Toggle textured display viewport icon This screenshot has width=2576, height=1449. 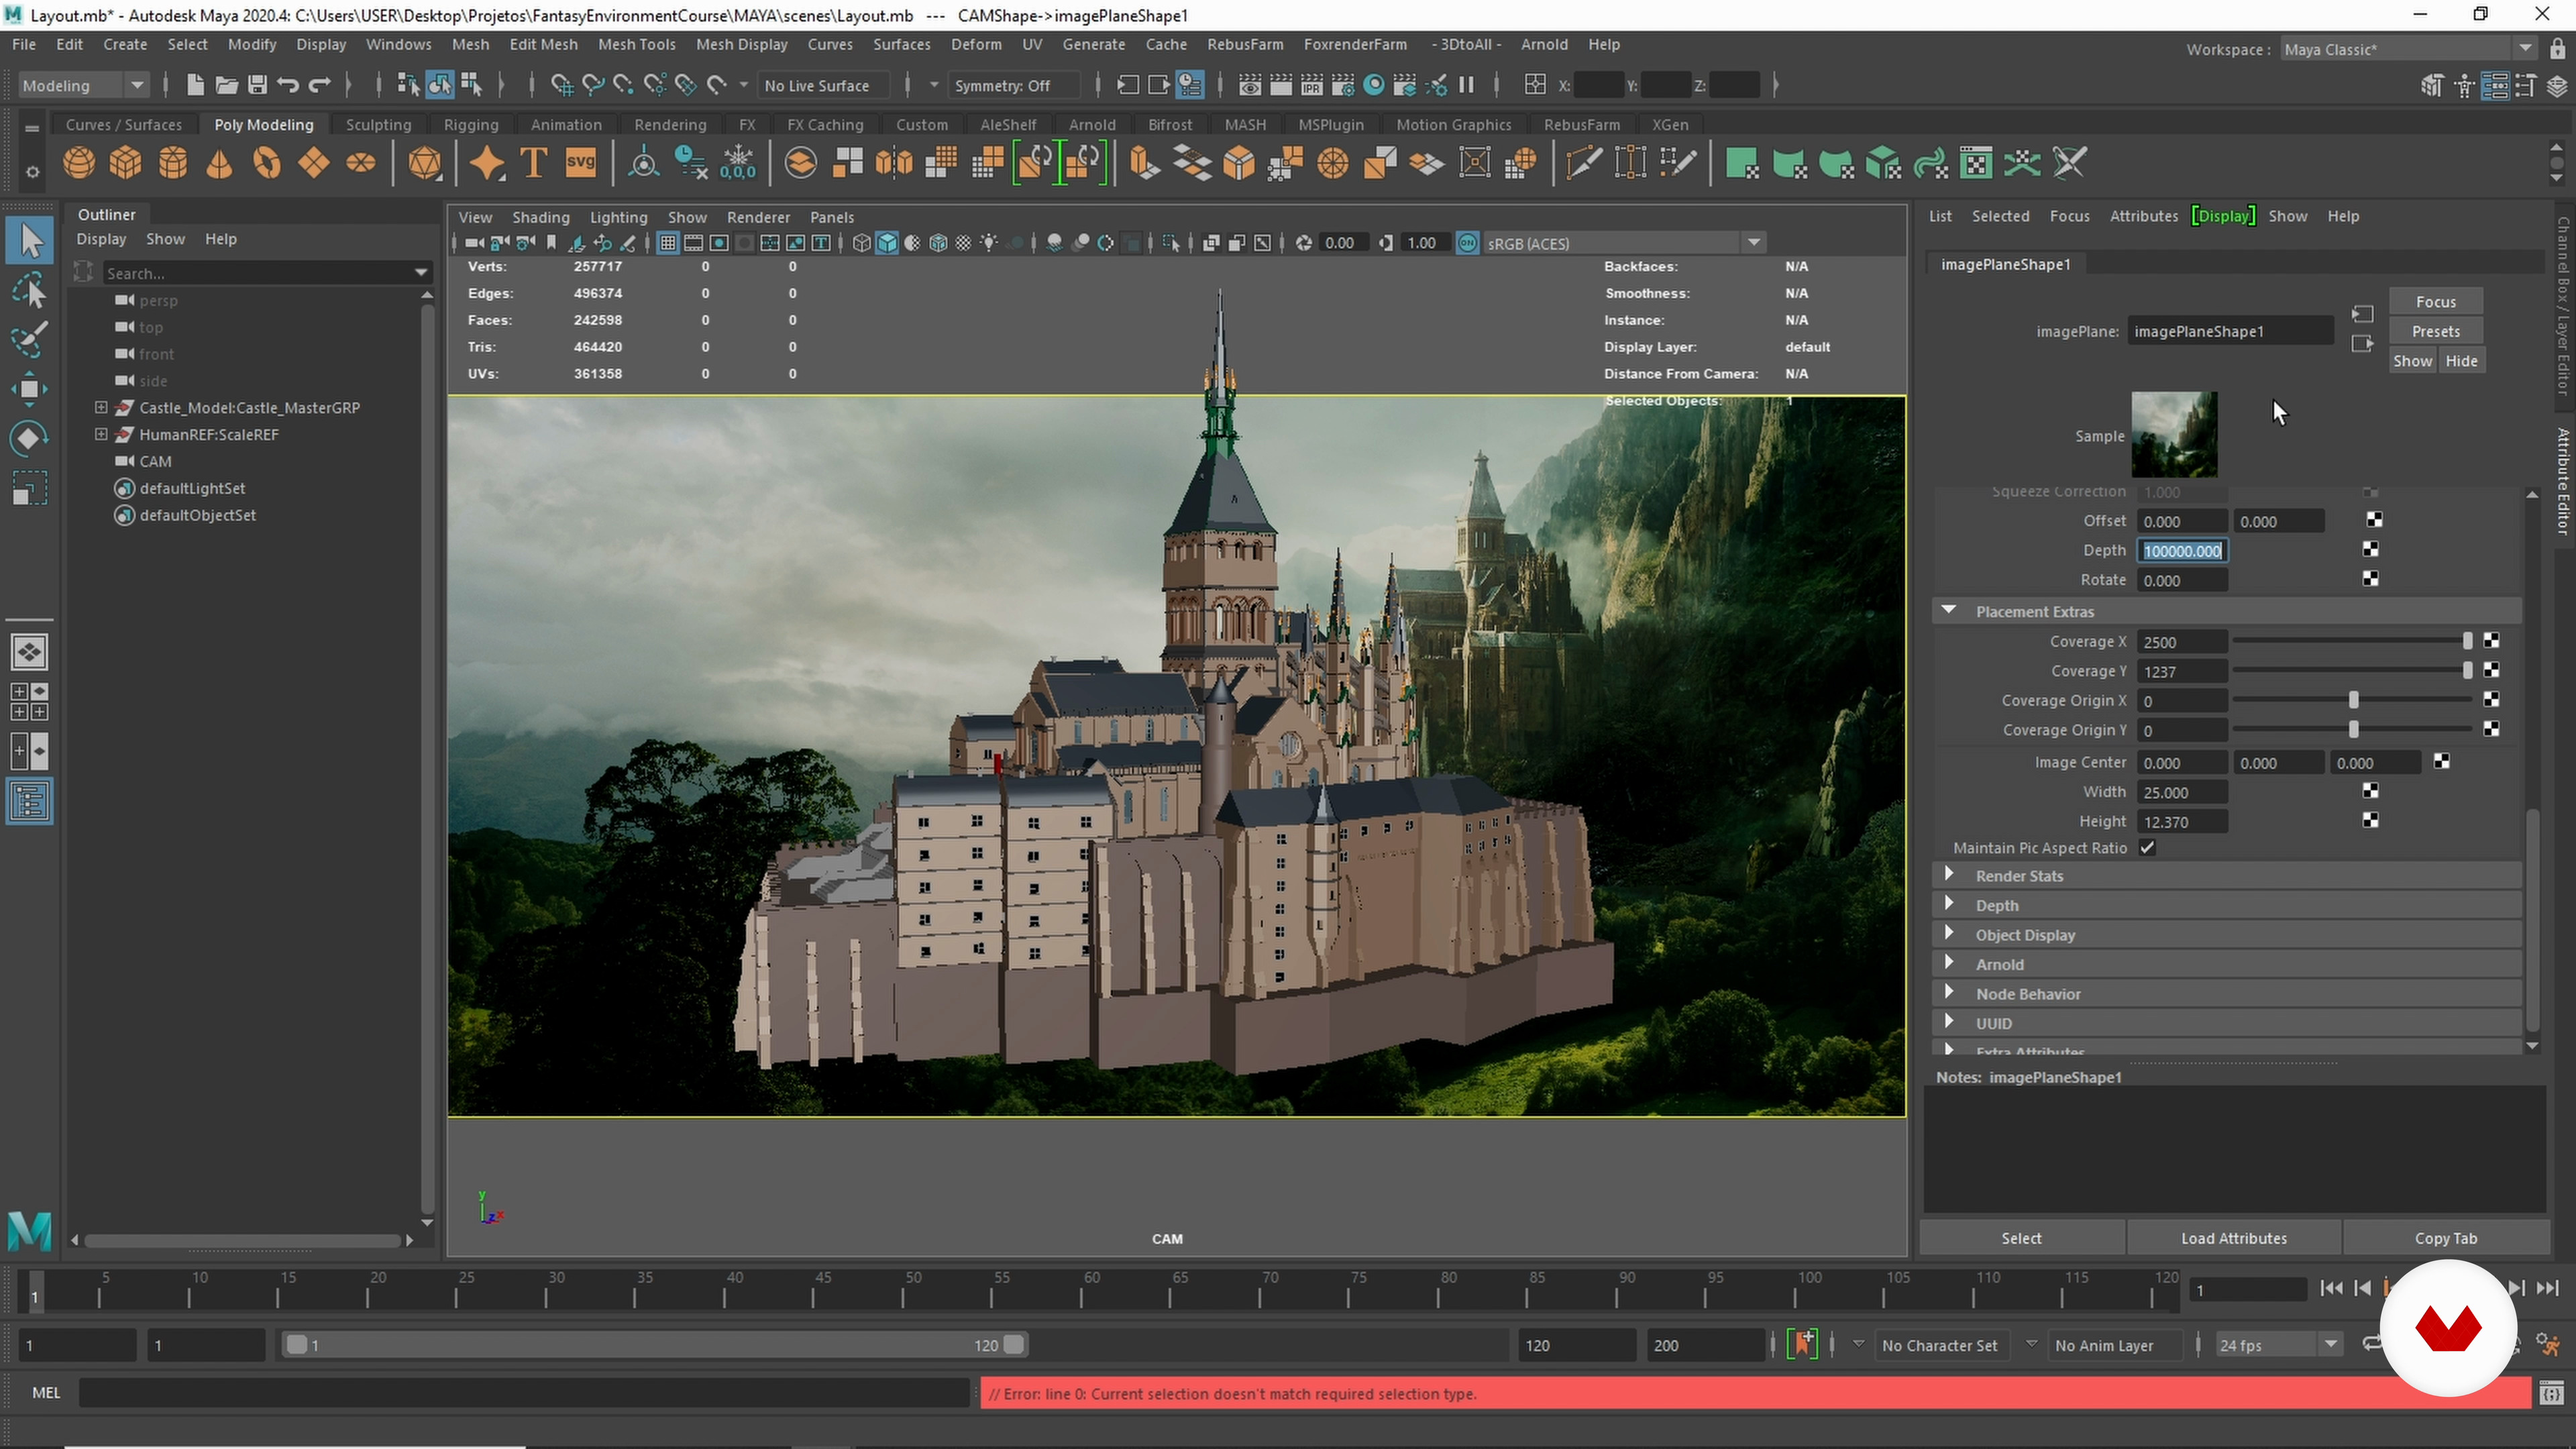(x=963, y=243)
